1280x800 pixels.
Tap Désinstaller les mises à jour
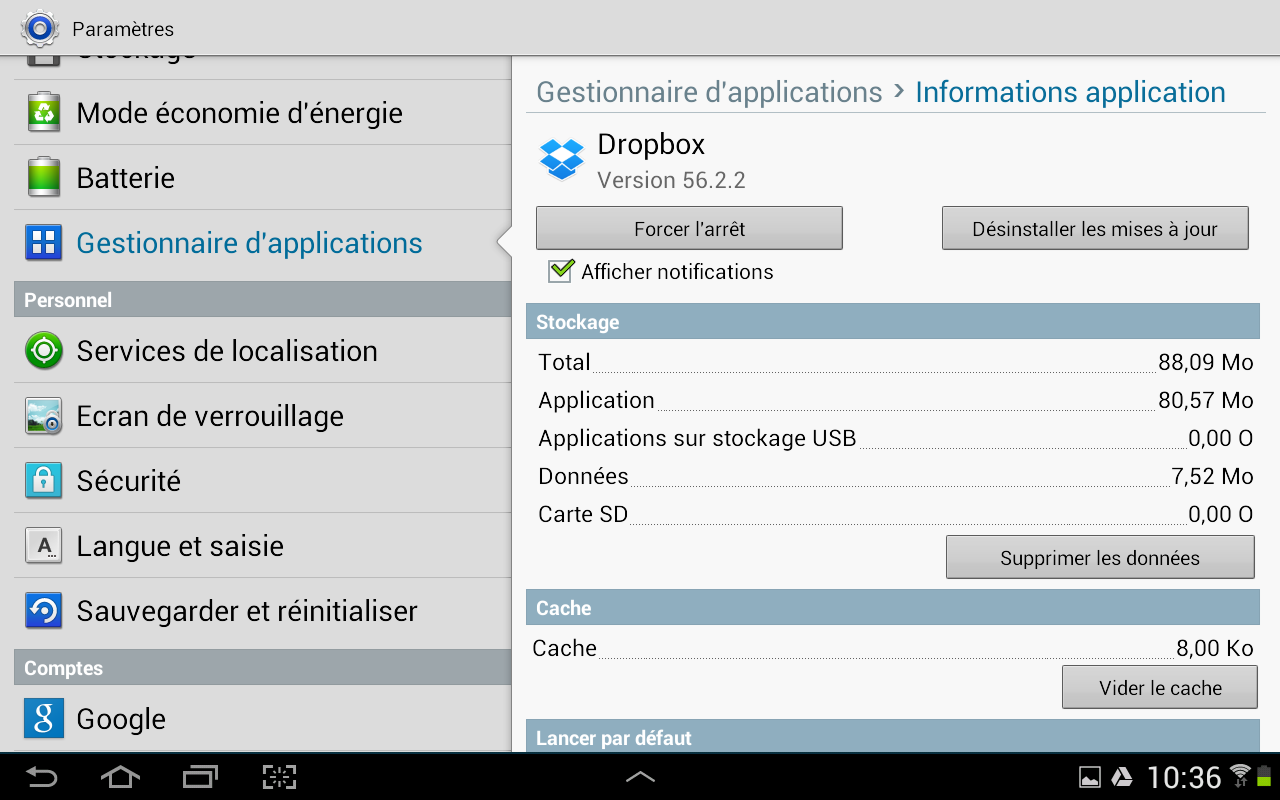[1095, 228]
